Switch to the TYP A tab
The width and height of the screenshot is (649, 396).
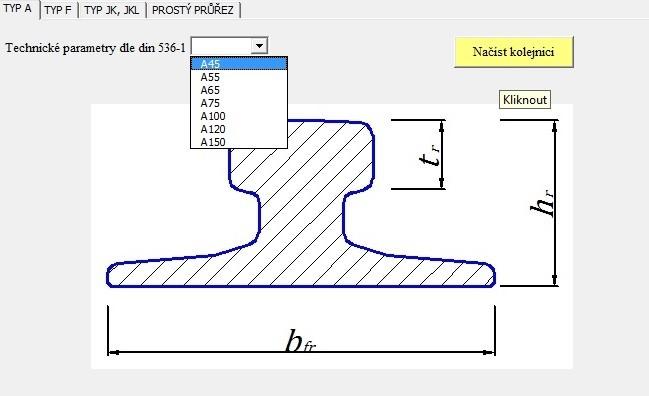18,9
